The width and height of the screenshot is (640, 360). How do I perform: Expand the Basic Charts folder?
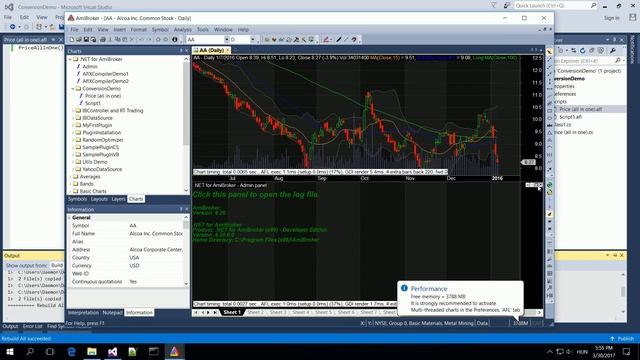click(70, 191)
